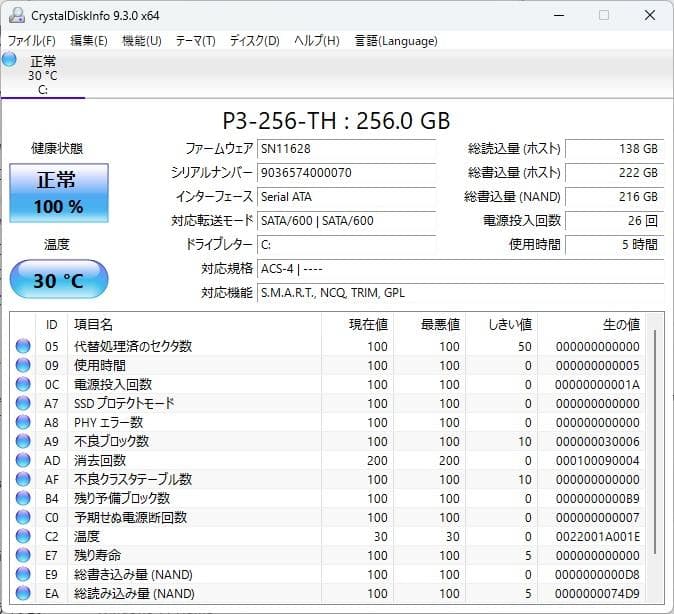Viewport: 674px width, 614px height.
Task: Click the features field S.M.A.R.T., NCQ, TRIM, GPL
Action: [461, 293]
